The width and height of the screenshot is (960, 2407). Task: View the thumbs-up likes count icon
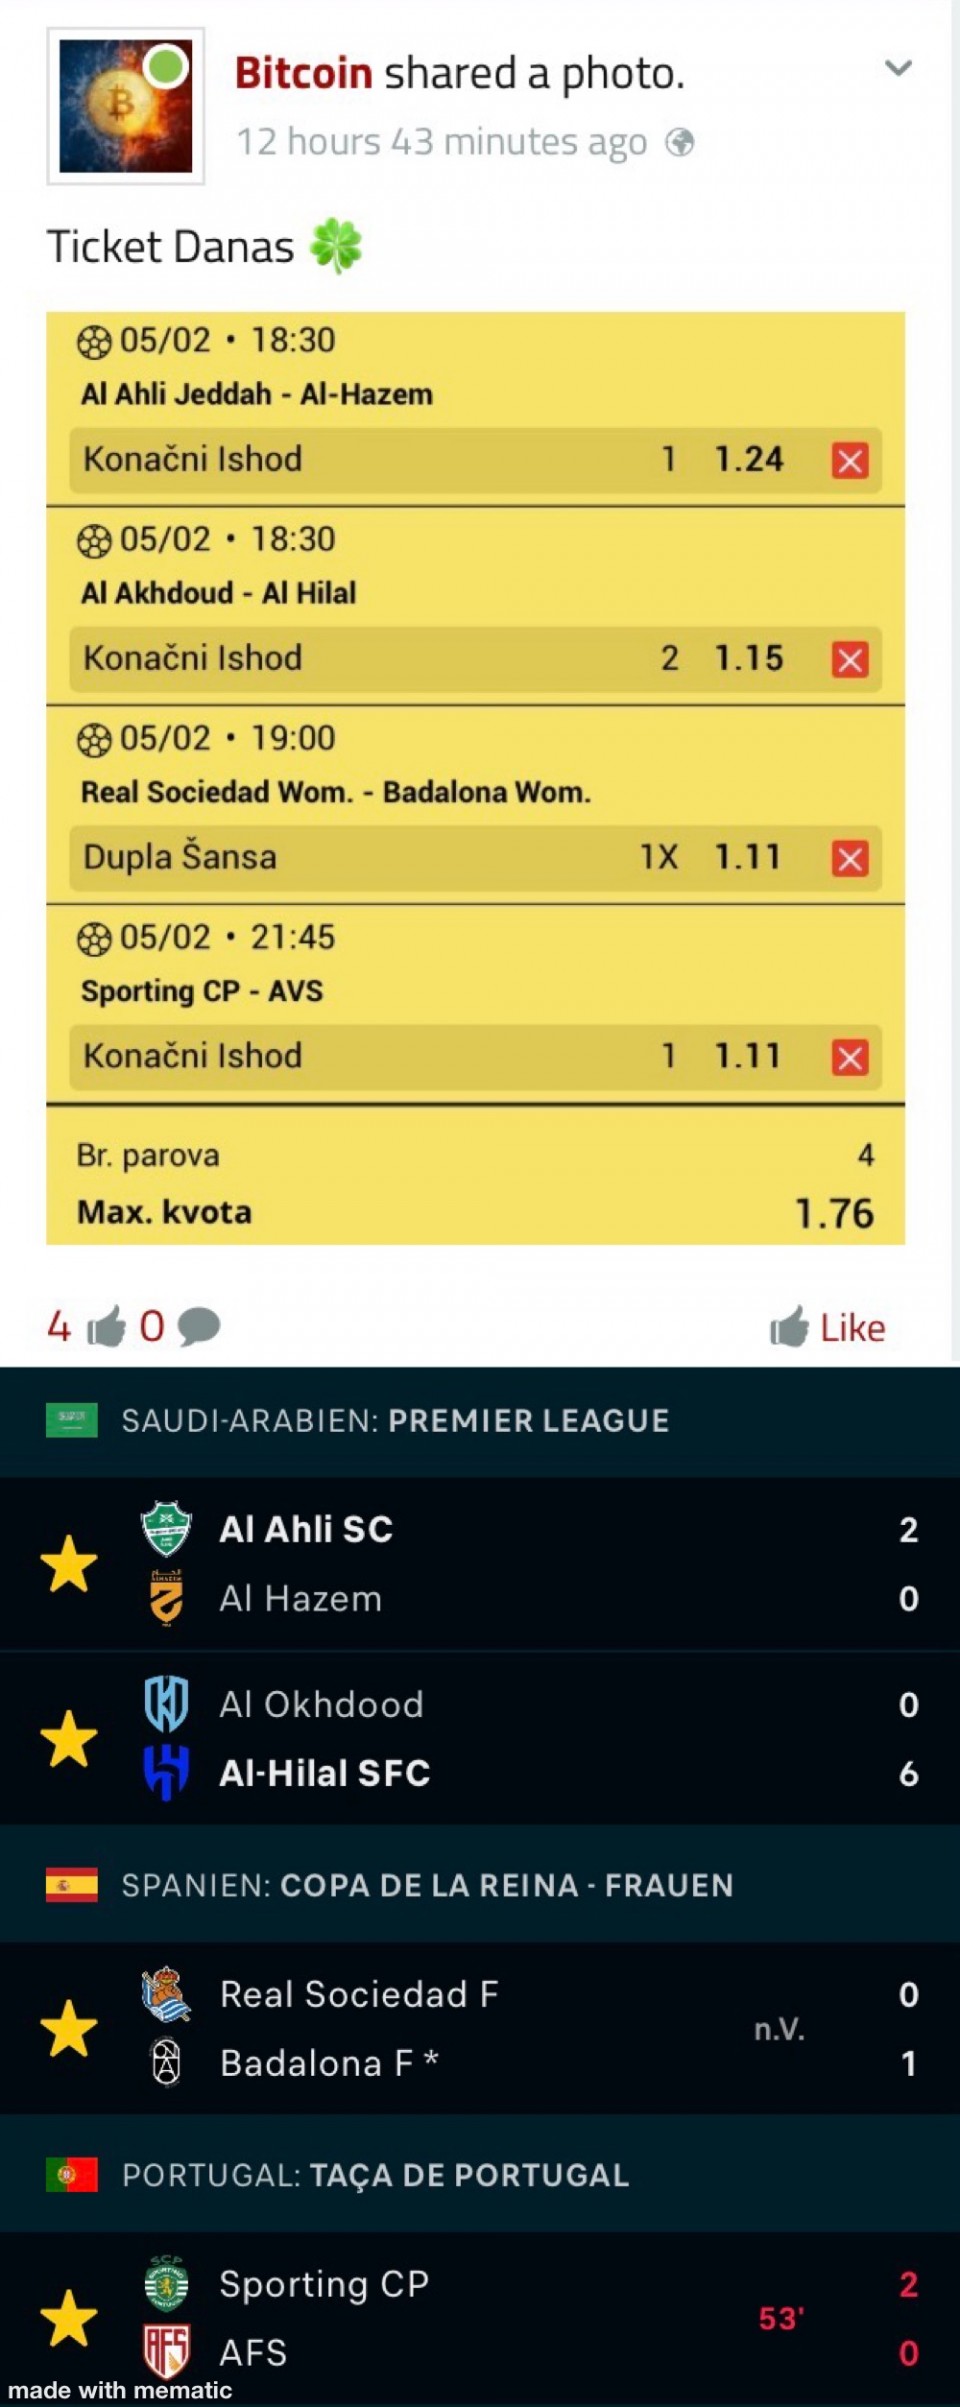point(106,1327)
